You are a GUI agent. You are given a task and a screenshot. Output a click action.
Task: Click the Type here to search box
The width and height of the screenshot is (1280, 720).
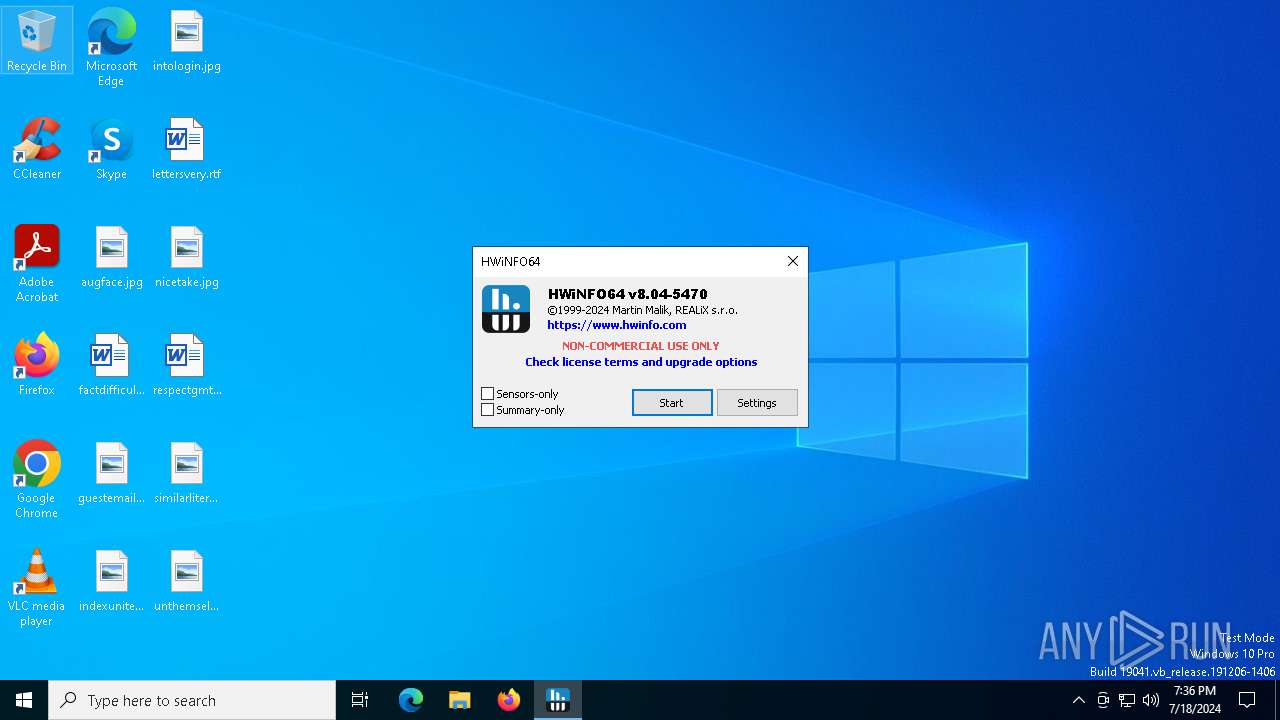pyautogui.click(x=192, y=700)
